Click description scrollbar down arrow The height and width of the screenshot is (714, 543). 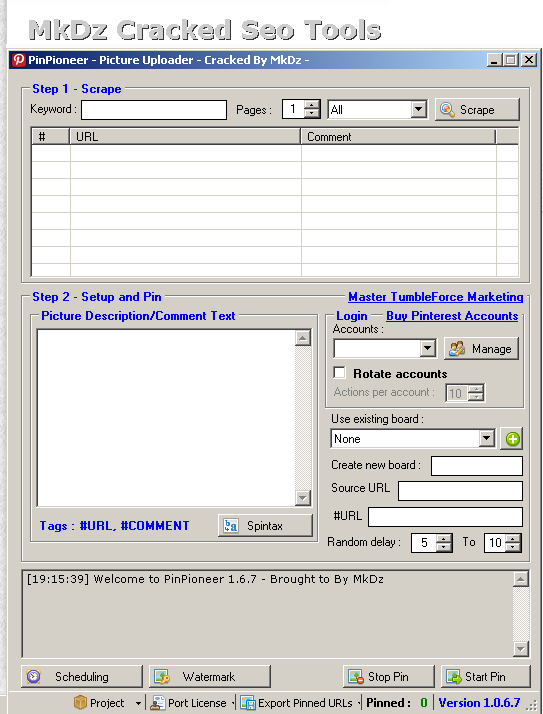pos(303,498)
